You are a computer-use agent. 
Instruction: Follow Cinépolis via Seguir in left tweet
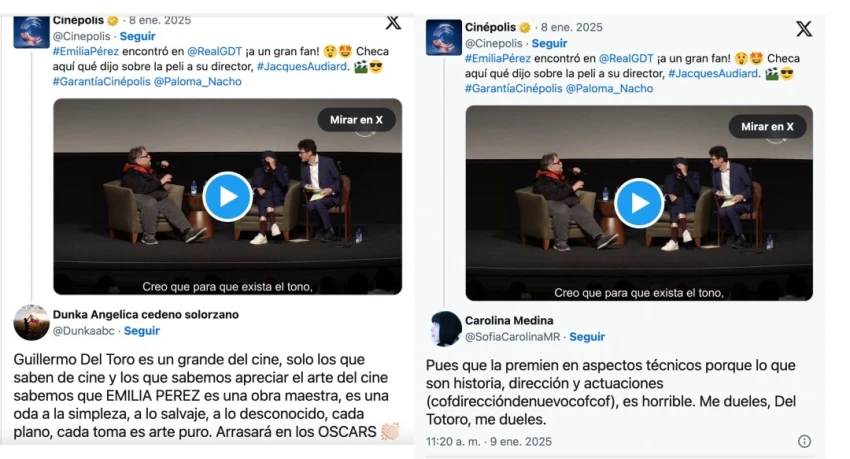click(137, 36)
